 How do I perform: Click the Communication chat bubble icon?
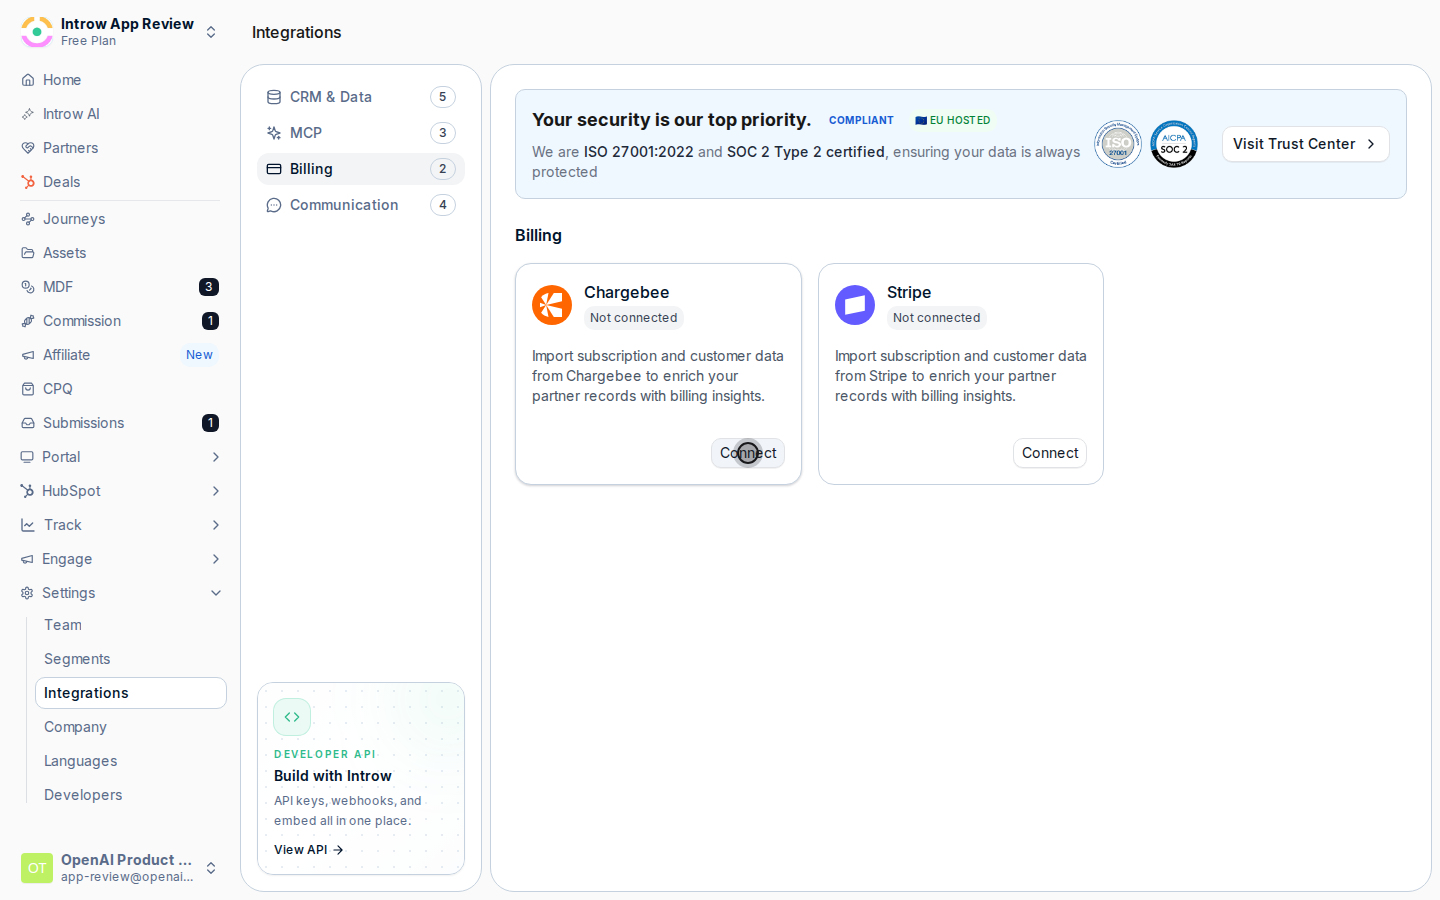(x=274, y=205)
